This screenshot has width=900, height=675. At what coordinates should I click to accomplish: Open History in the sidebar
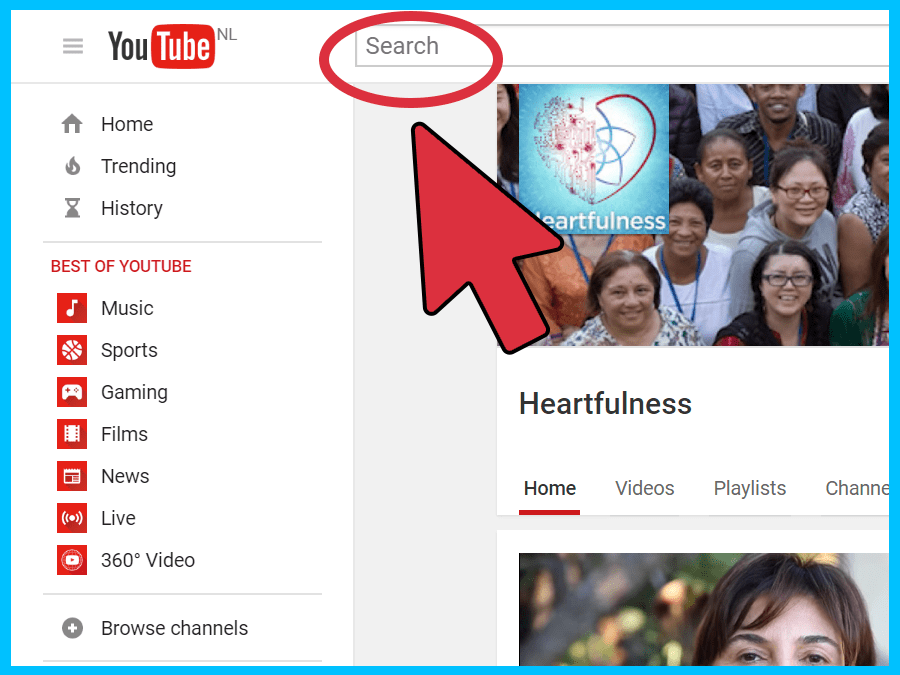131,208
